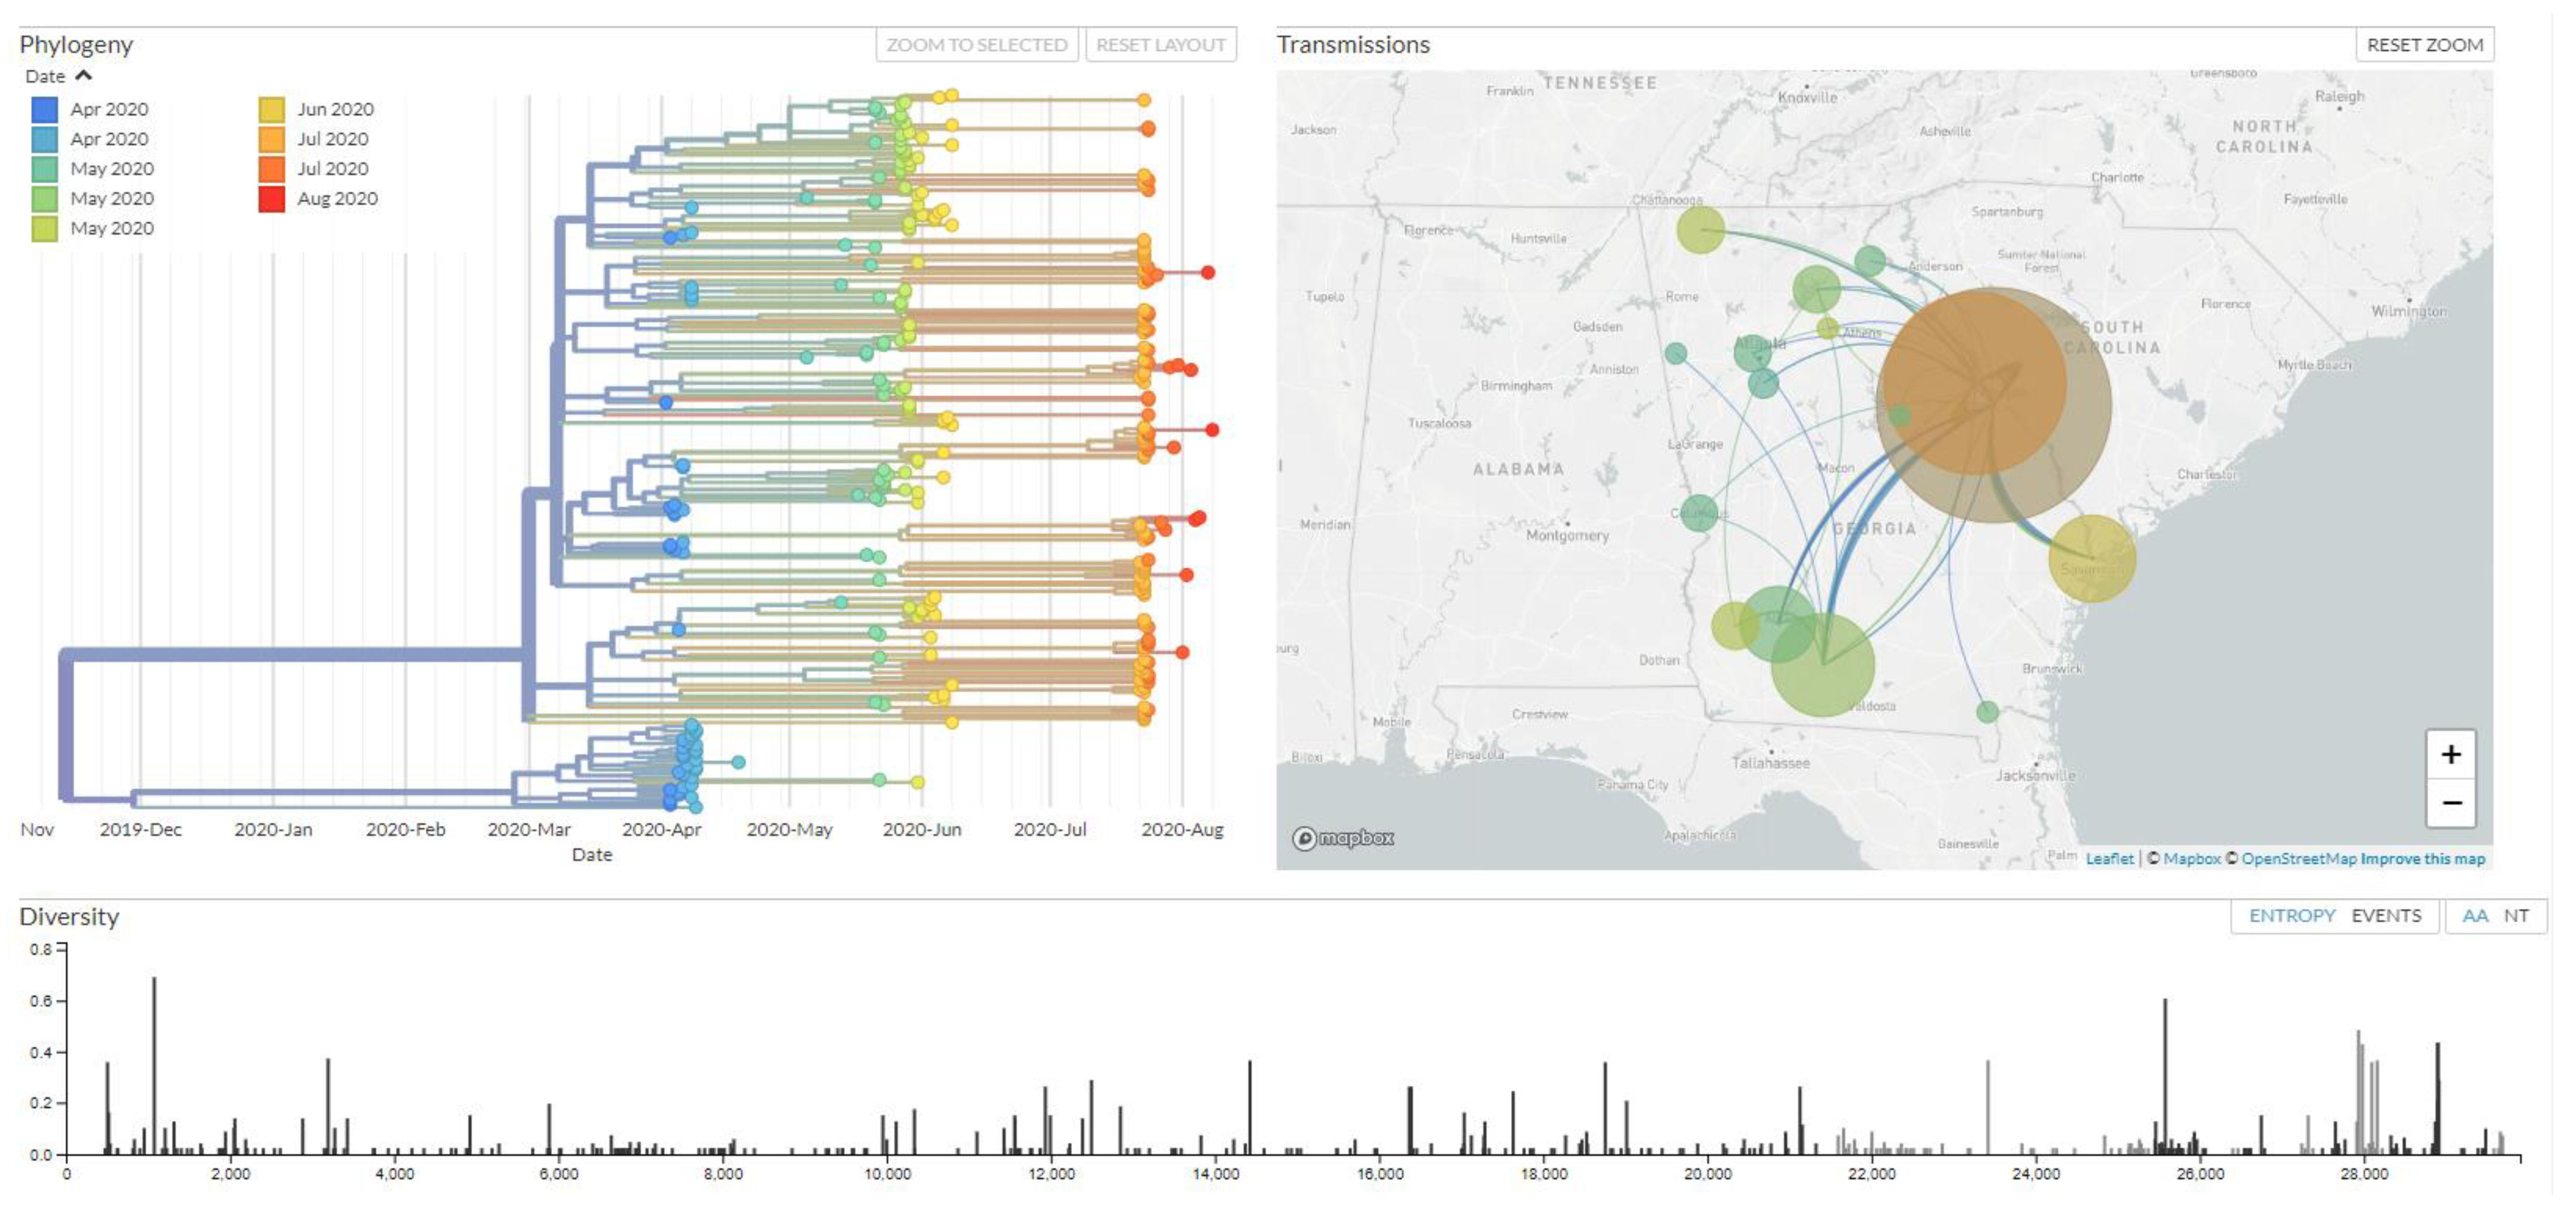Click the Transmissions panel title
This screenshot has width=2576, height=1205.
pyautogui.click(x=1353, y=44)
